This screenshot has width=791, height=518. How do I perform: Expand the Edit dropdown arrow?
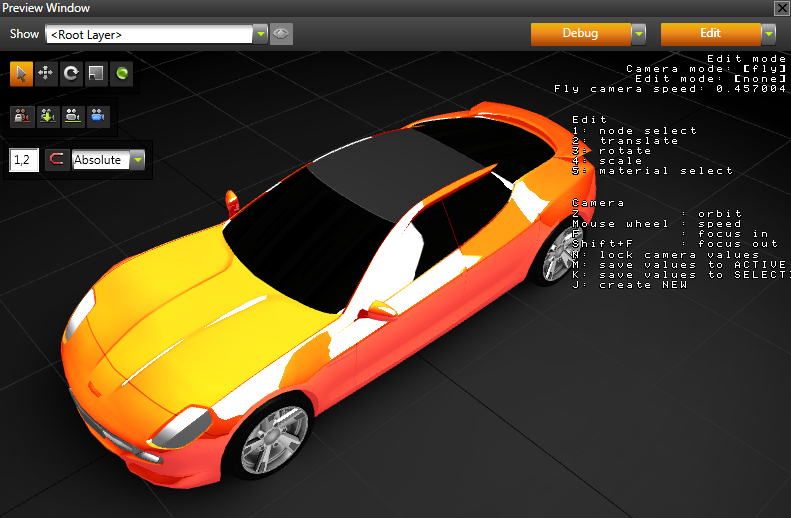tap(768, 34)
